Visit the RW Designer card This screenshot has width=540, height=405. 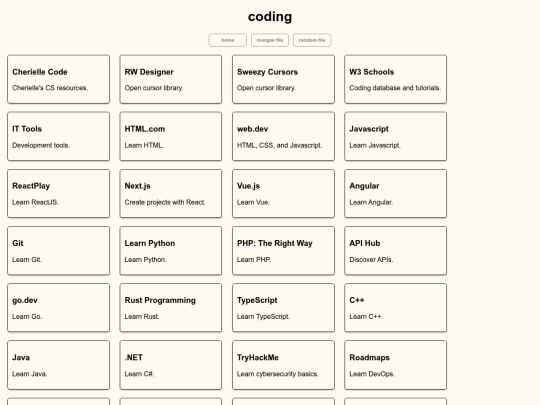171,79
